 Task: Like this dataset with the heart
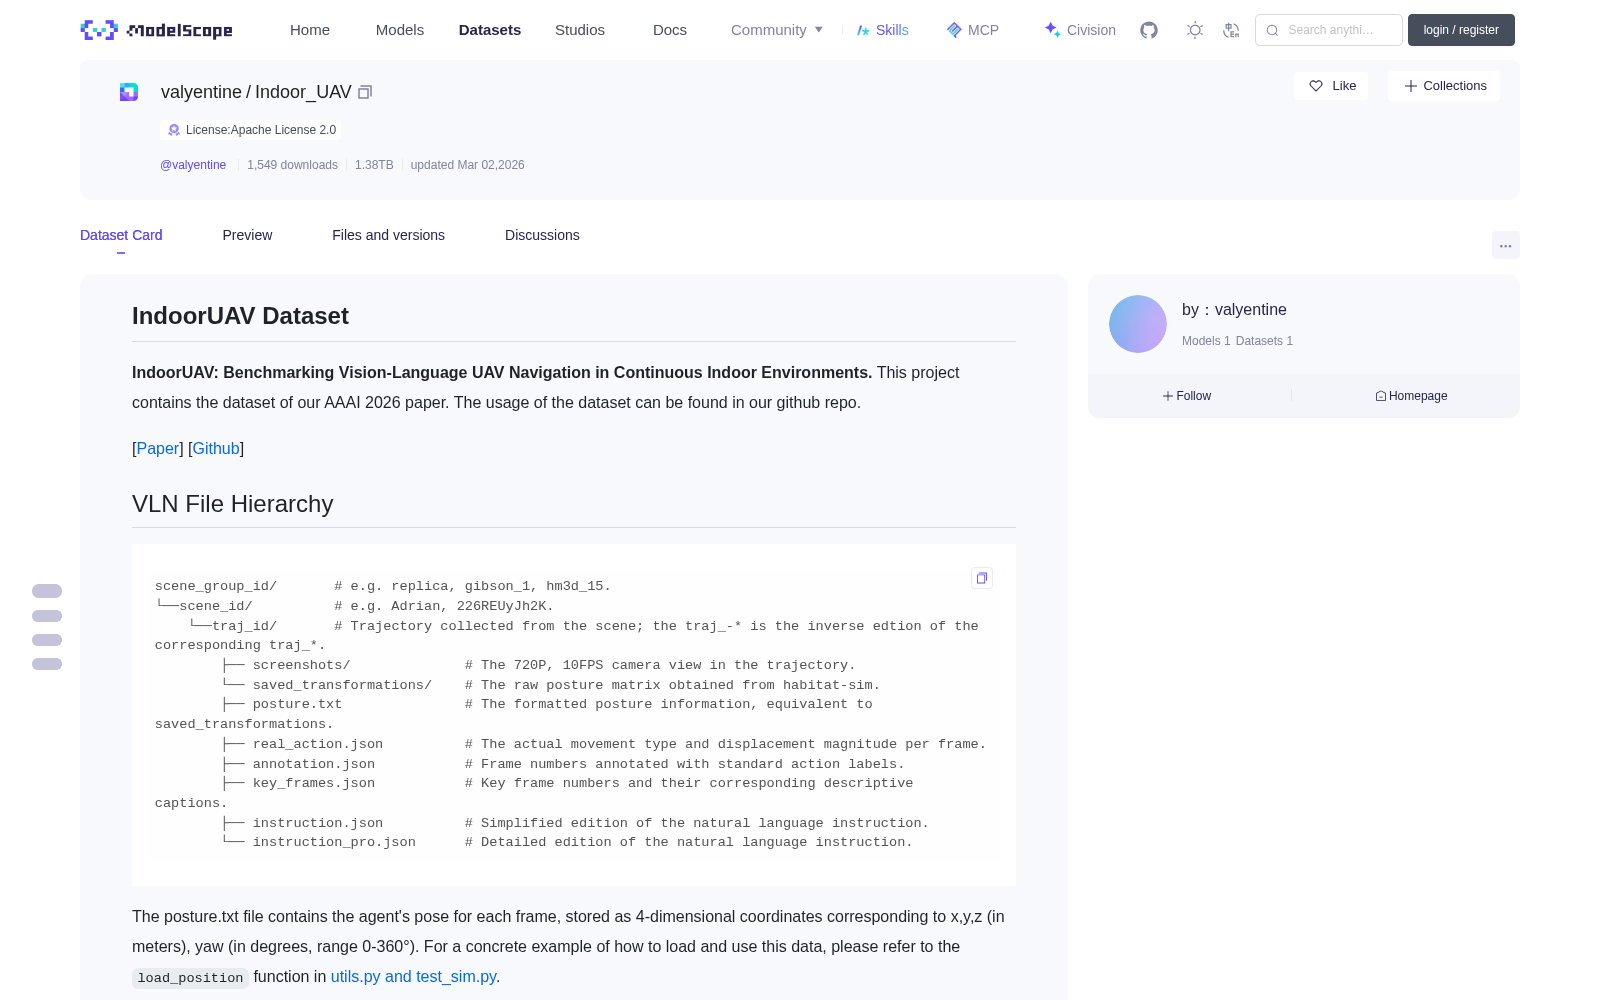point(1332,86)
